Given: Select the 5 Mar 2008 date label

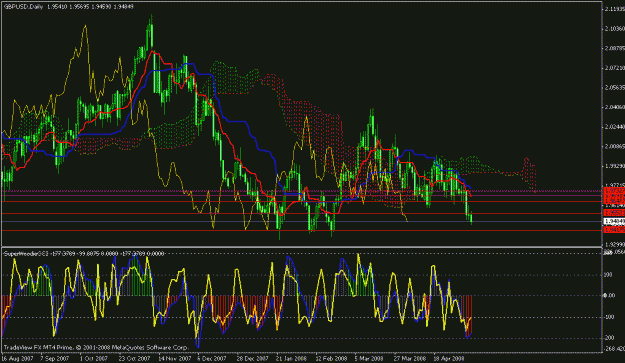Looking at the screenshot, I should pyautogui.click(x=369, y=358).
